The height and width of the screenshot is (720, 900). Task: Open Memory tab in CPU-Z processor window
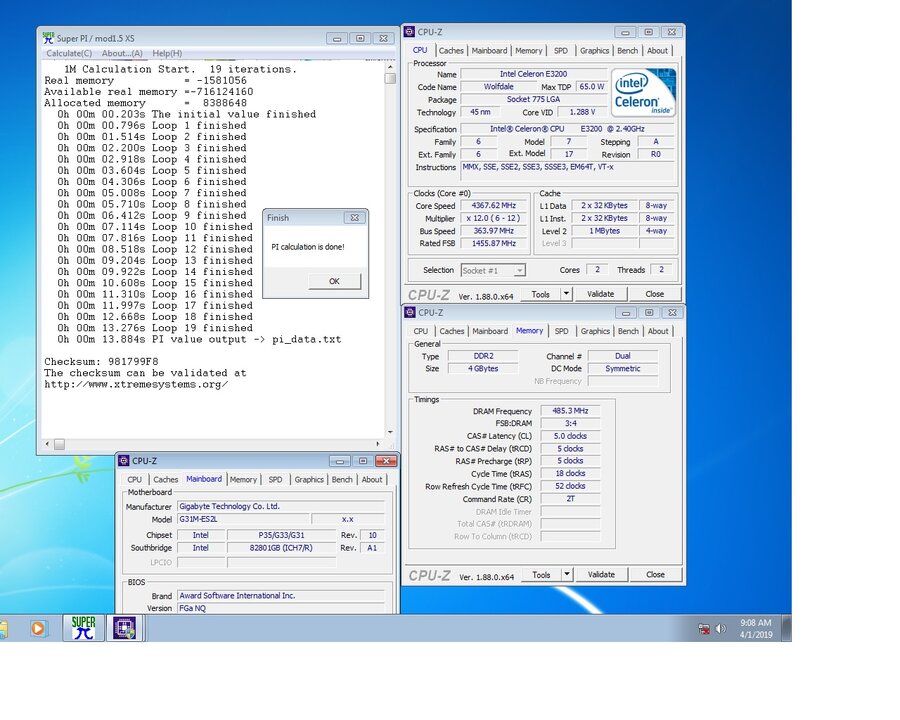529,51
